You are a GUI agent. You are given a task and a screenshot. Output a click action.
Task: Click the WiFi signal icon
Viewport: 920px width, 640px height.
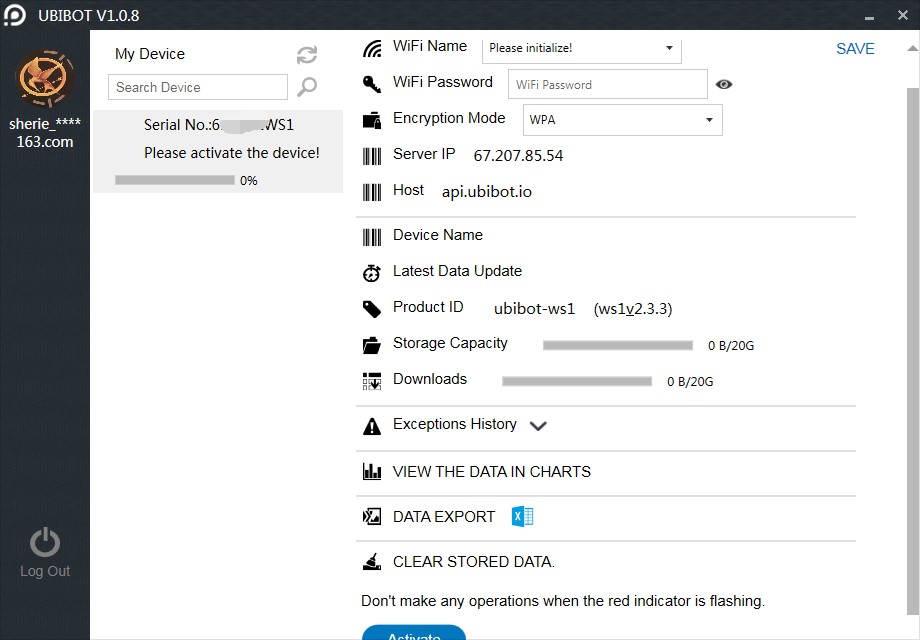click(x=372, y=48)
